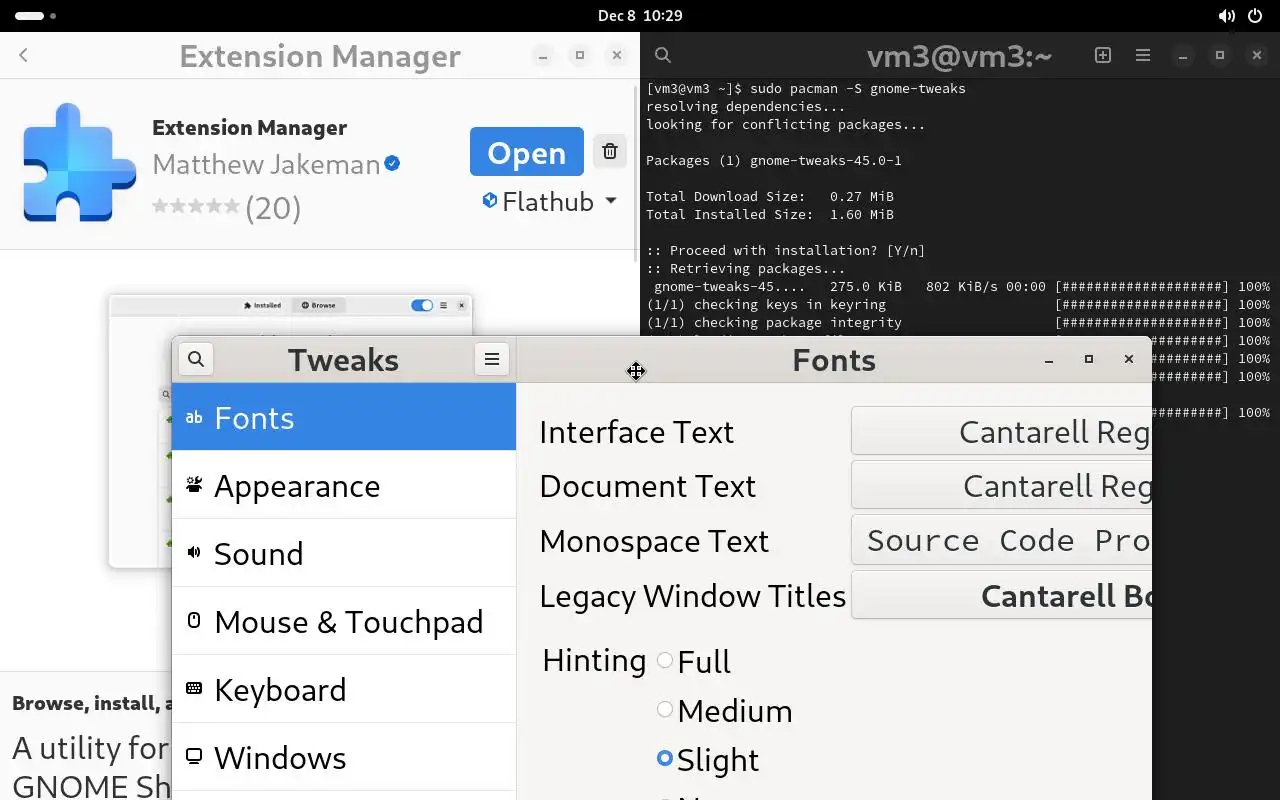Click the trash uninstall icon

609,152
